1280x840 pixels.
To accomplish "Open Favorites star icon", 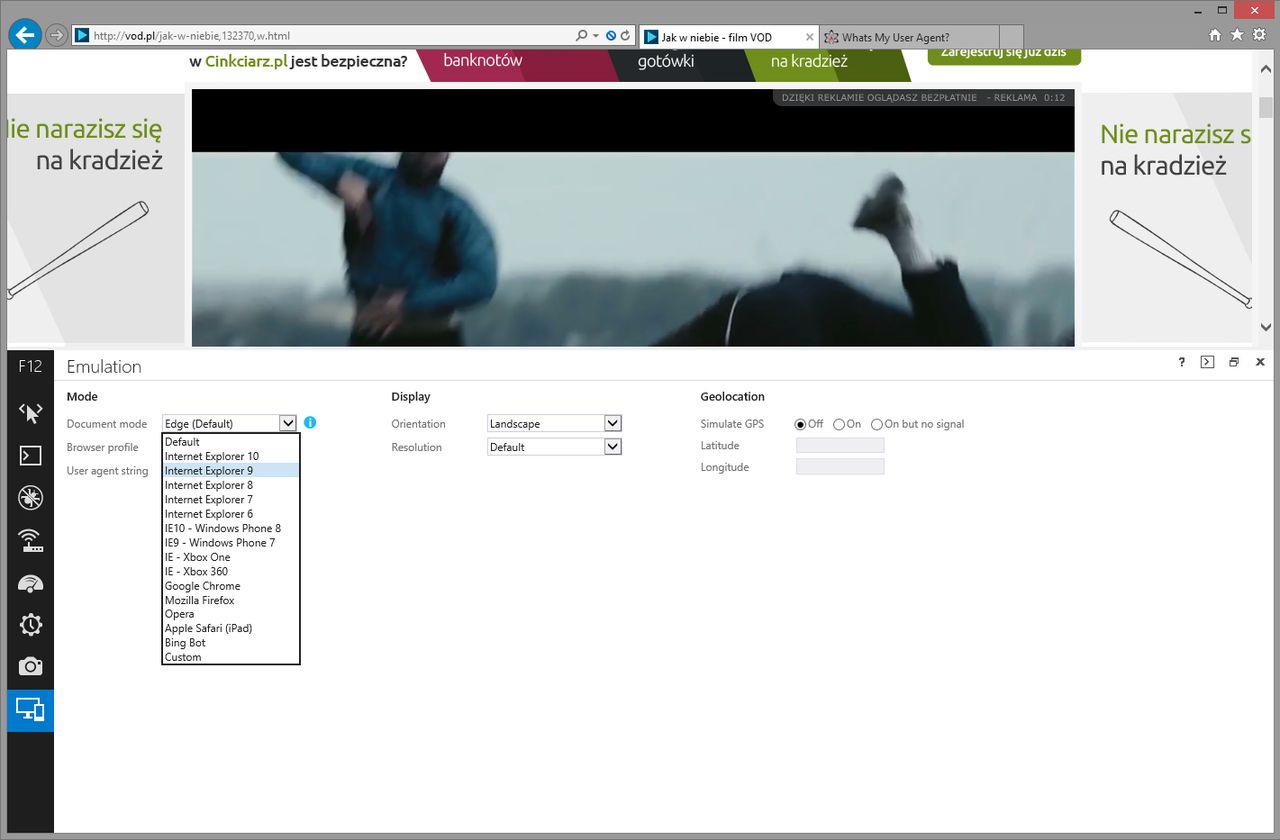I will pyautogui.click(x=1237, y=35).
